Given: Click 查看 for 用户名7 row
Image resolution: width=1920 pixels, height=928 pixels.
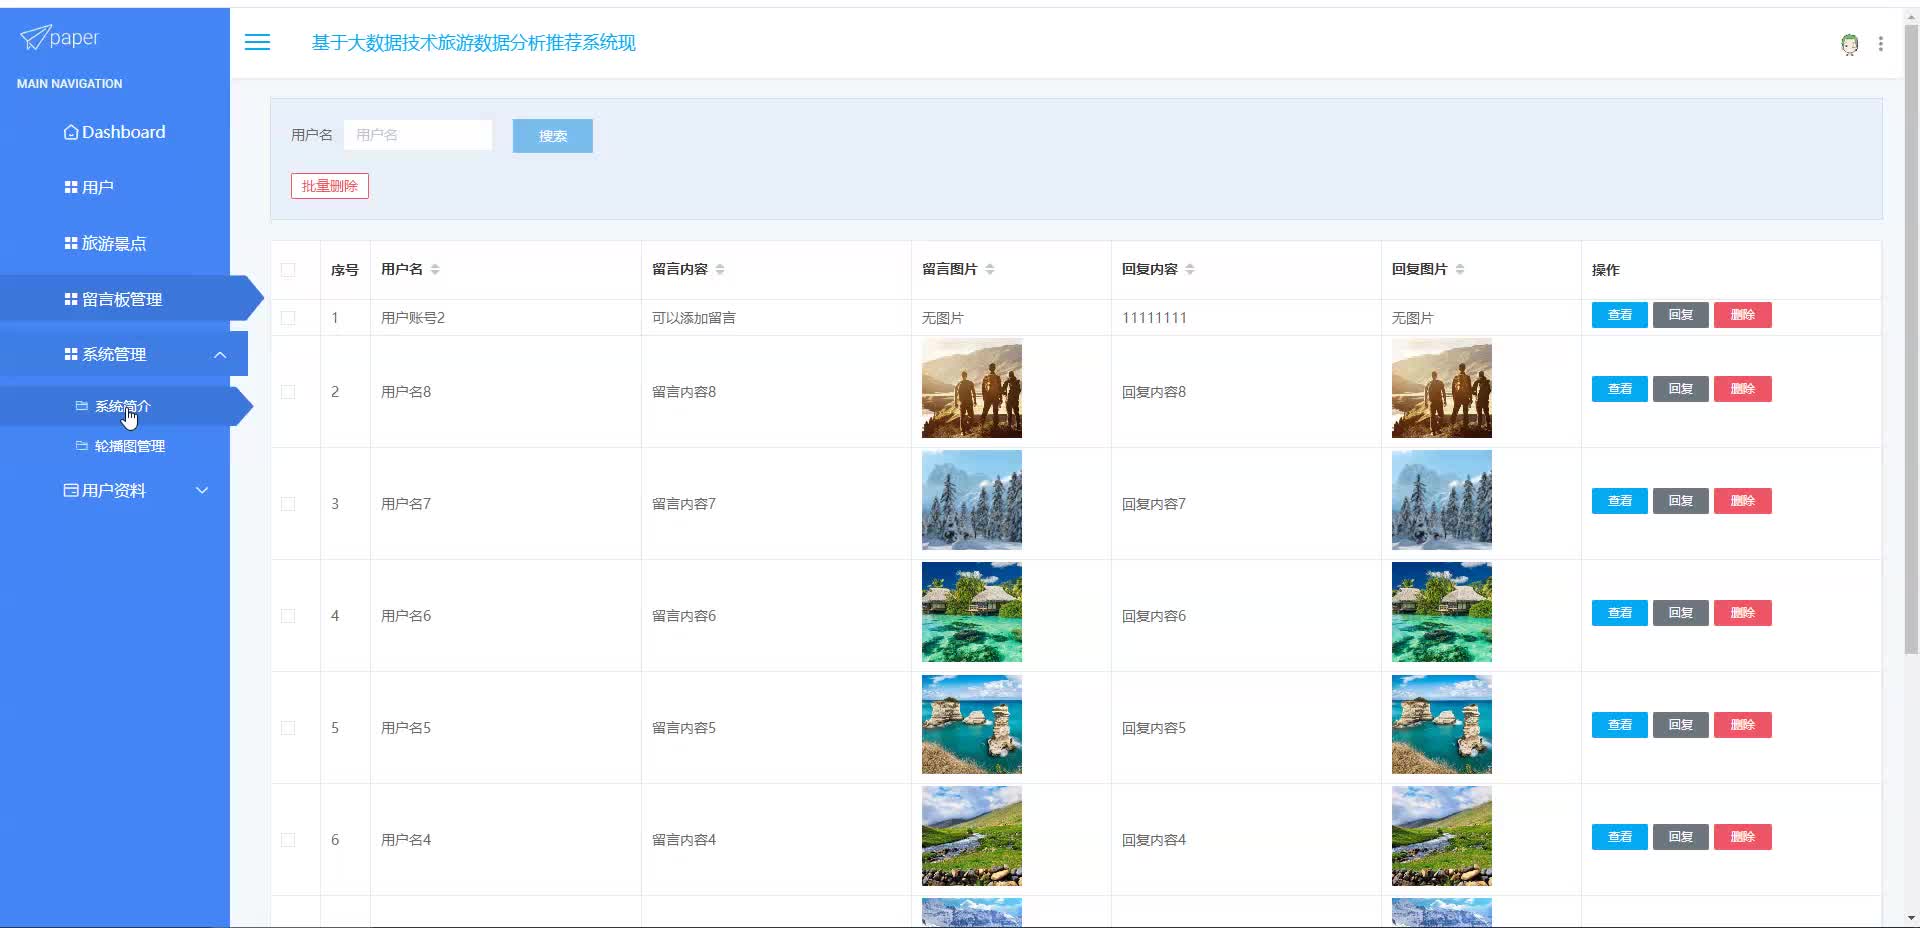Looking at the screenshot, I should 1620,501.
